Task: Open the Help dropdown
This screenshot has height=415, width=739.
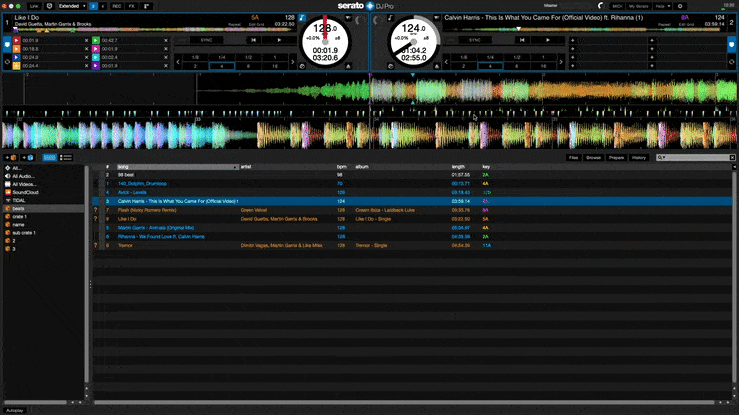Action: tap(663, 6)
